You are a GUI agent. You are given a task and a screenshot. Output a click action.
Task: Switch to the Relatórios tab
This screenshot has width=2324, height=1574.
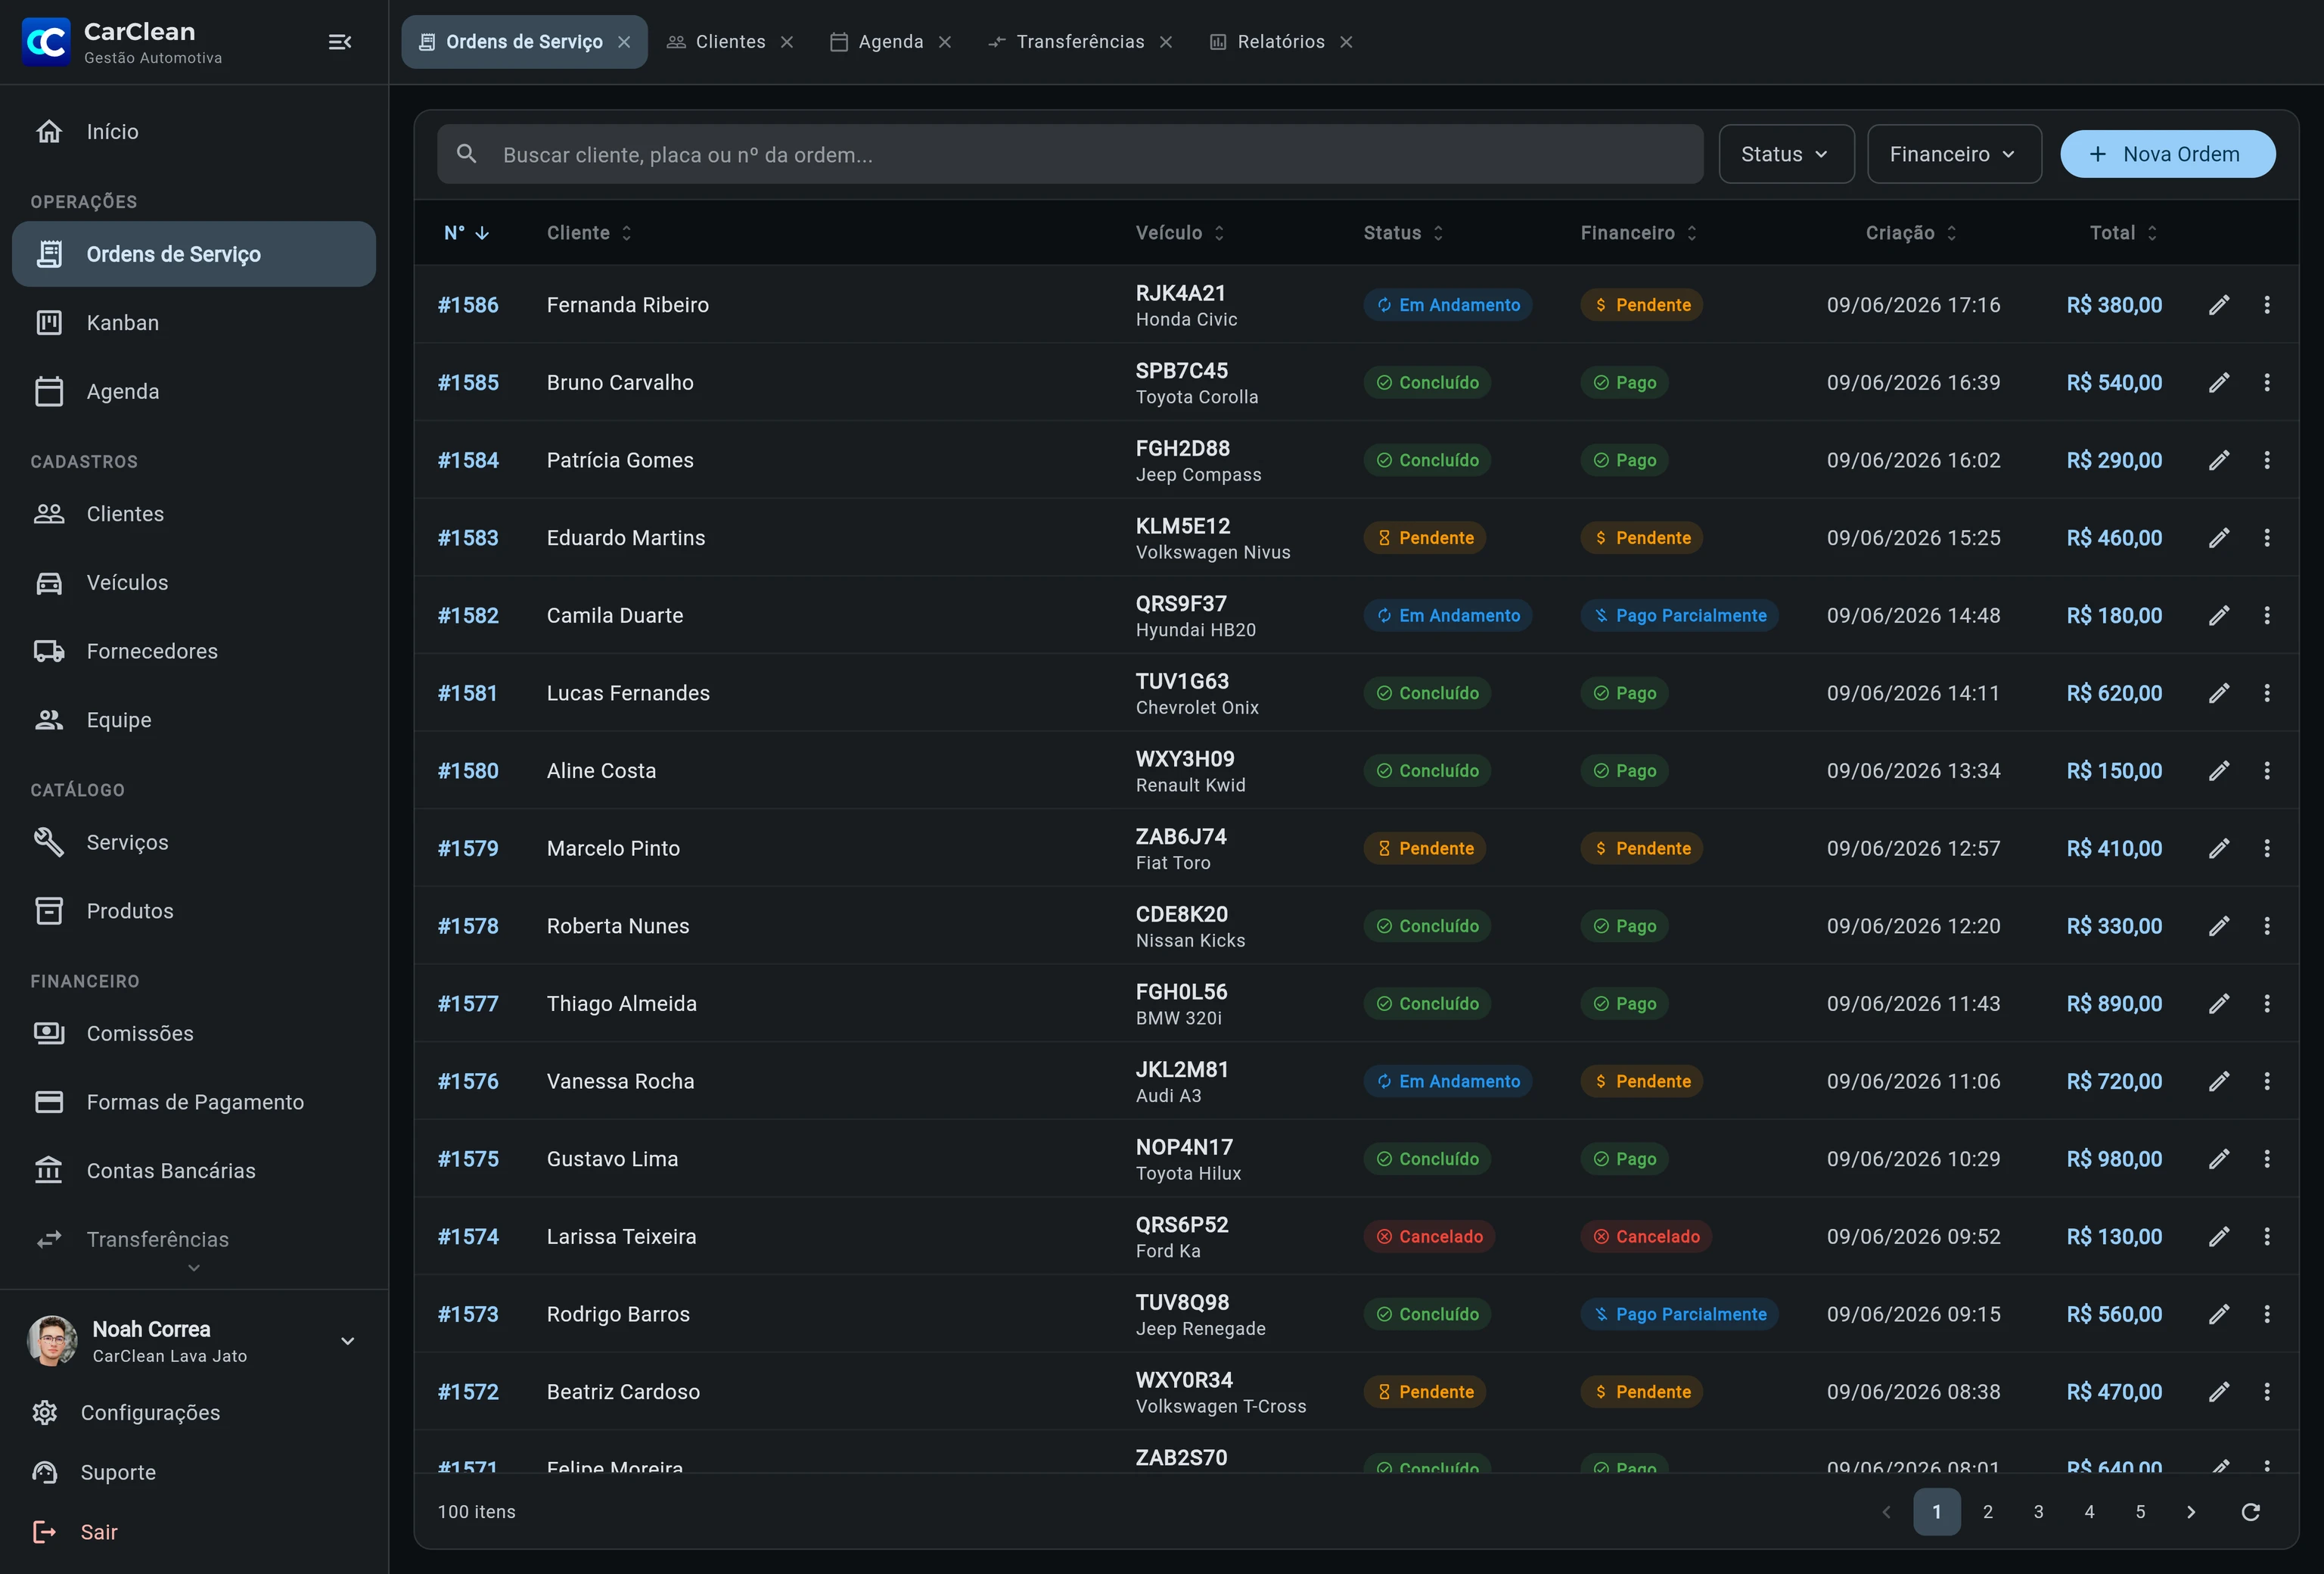1280,42
